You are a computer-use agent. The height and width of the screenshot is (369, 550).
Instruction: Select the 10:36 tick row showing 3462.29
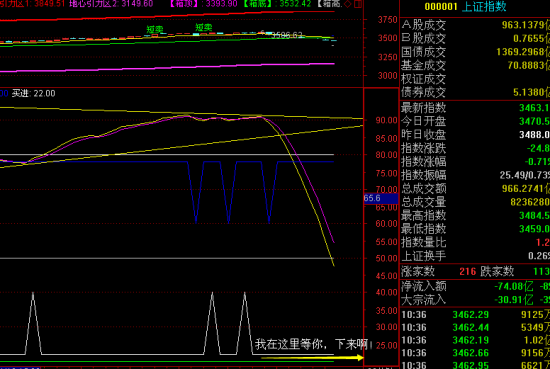[475, 315]
